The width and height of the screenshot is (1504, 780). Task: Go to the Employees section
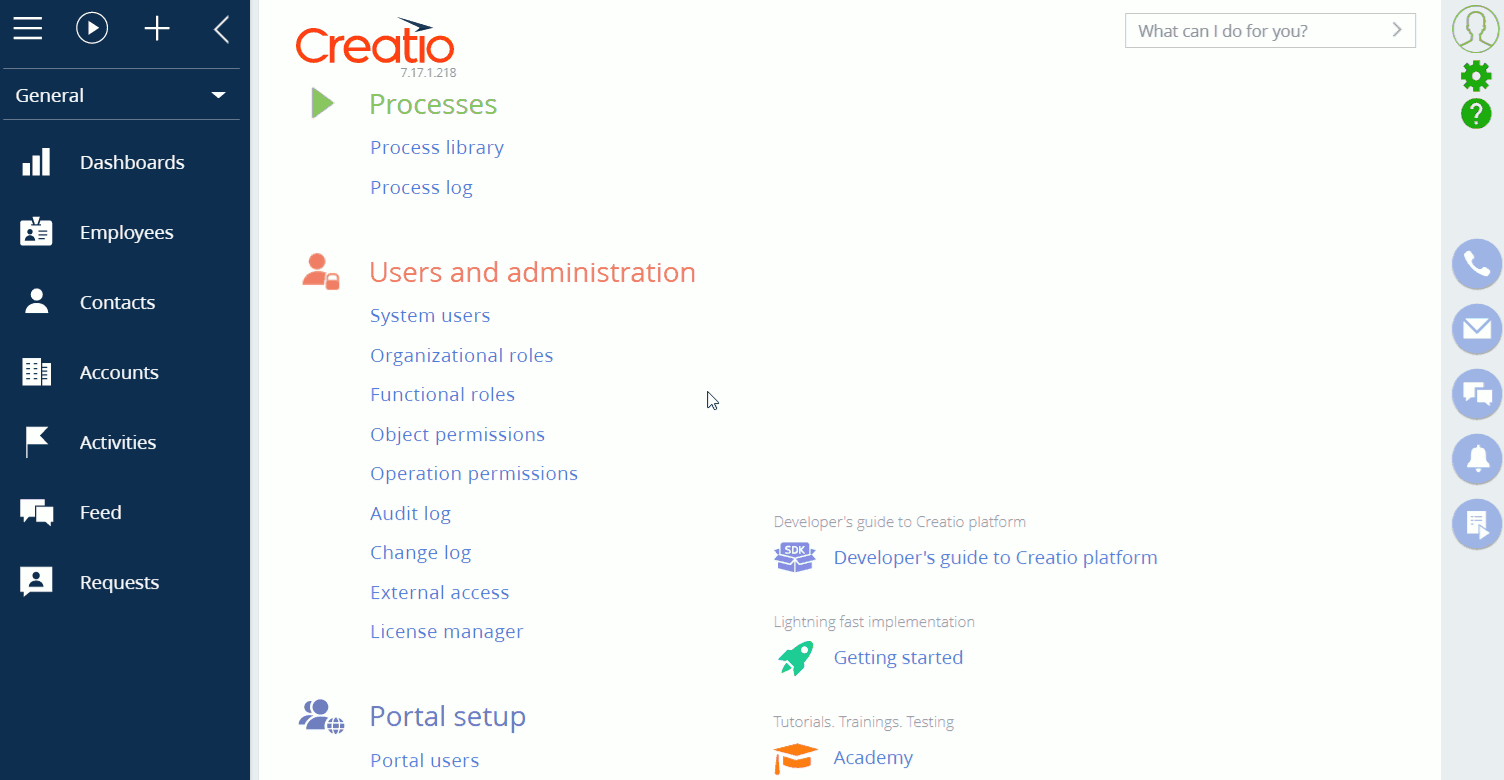(x=127, y=232)
